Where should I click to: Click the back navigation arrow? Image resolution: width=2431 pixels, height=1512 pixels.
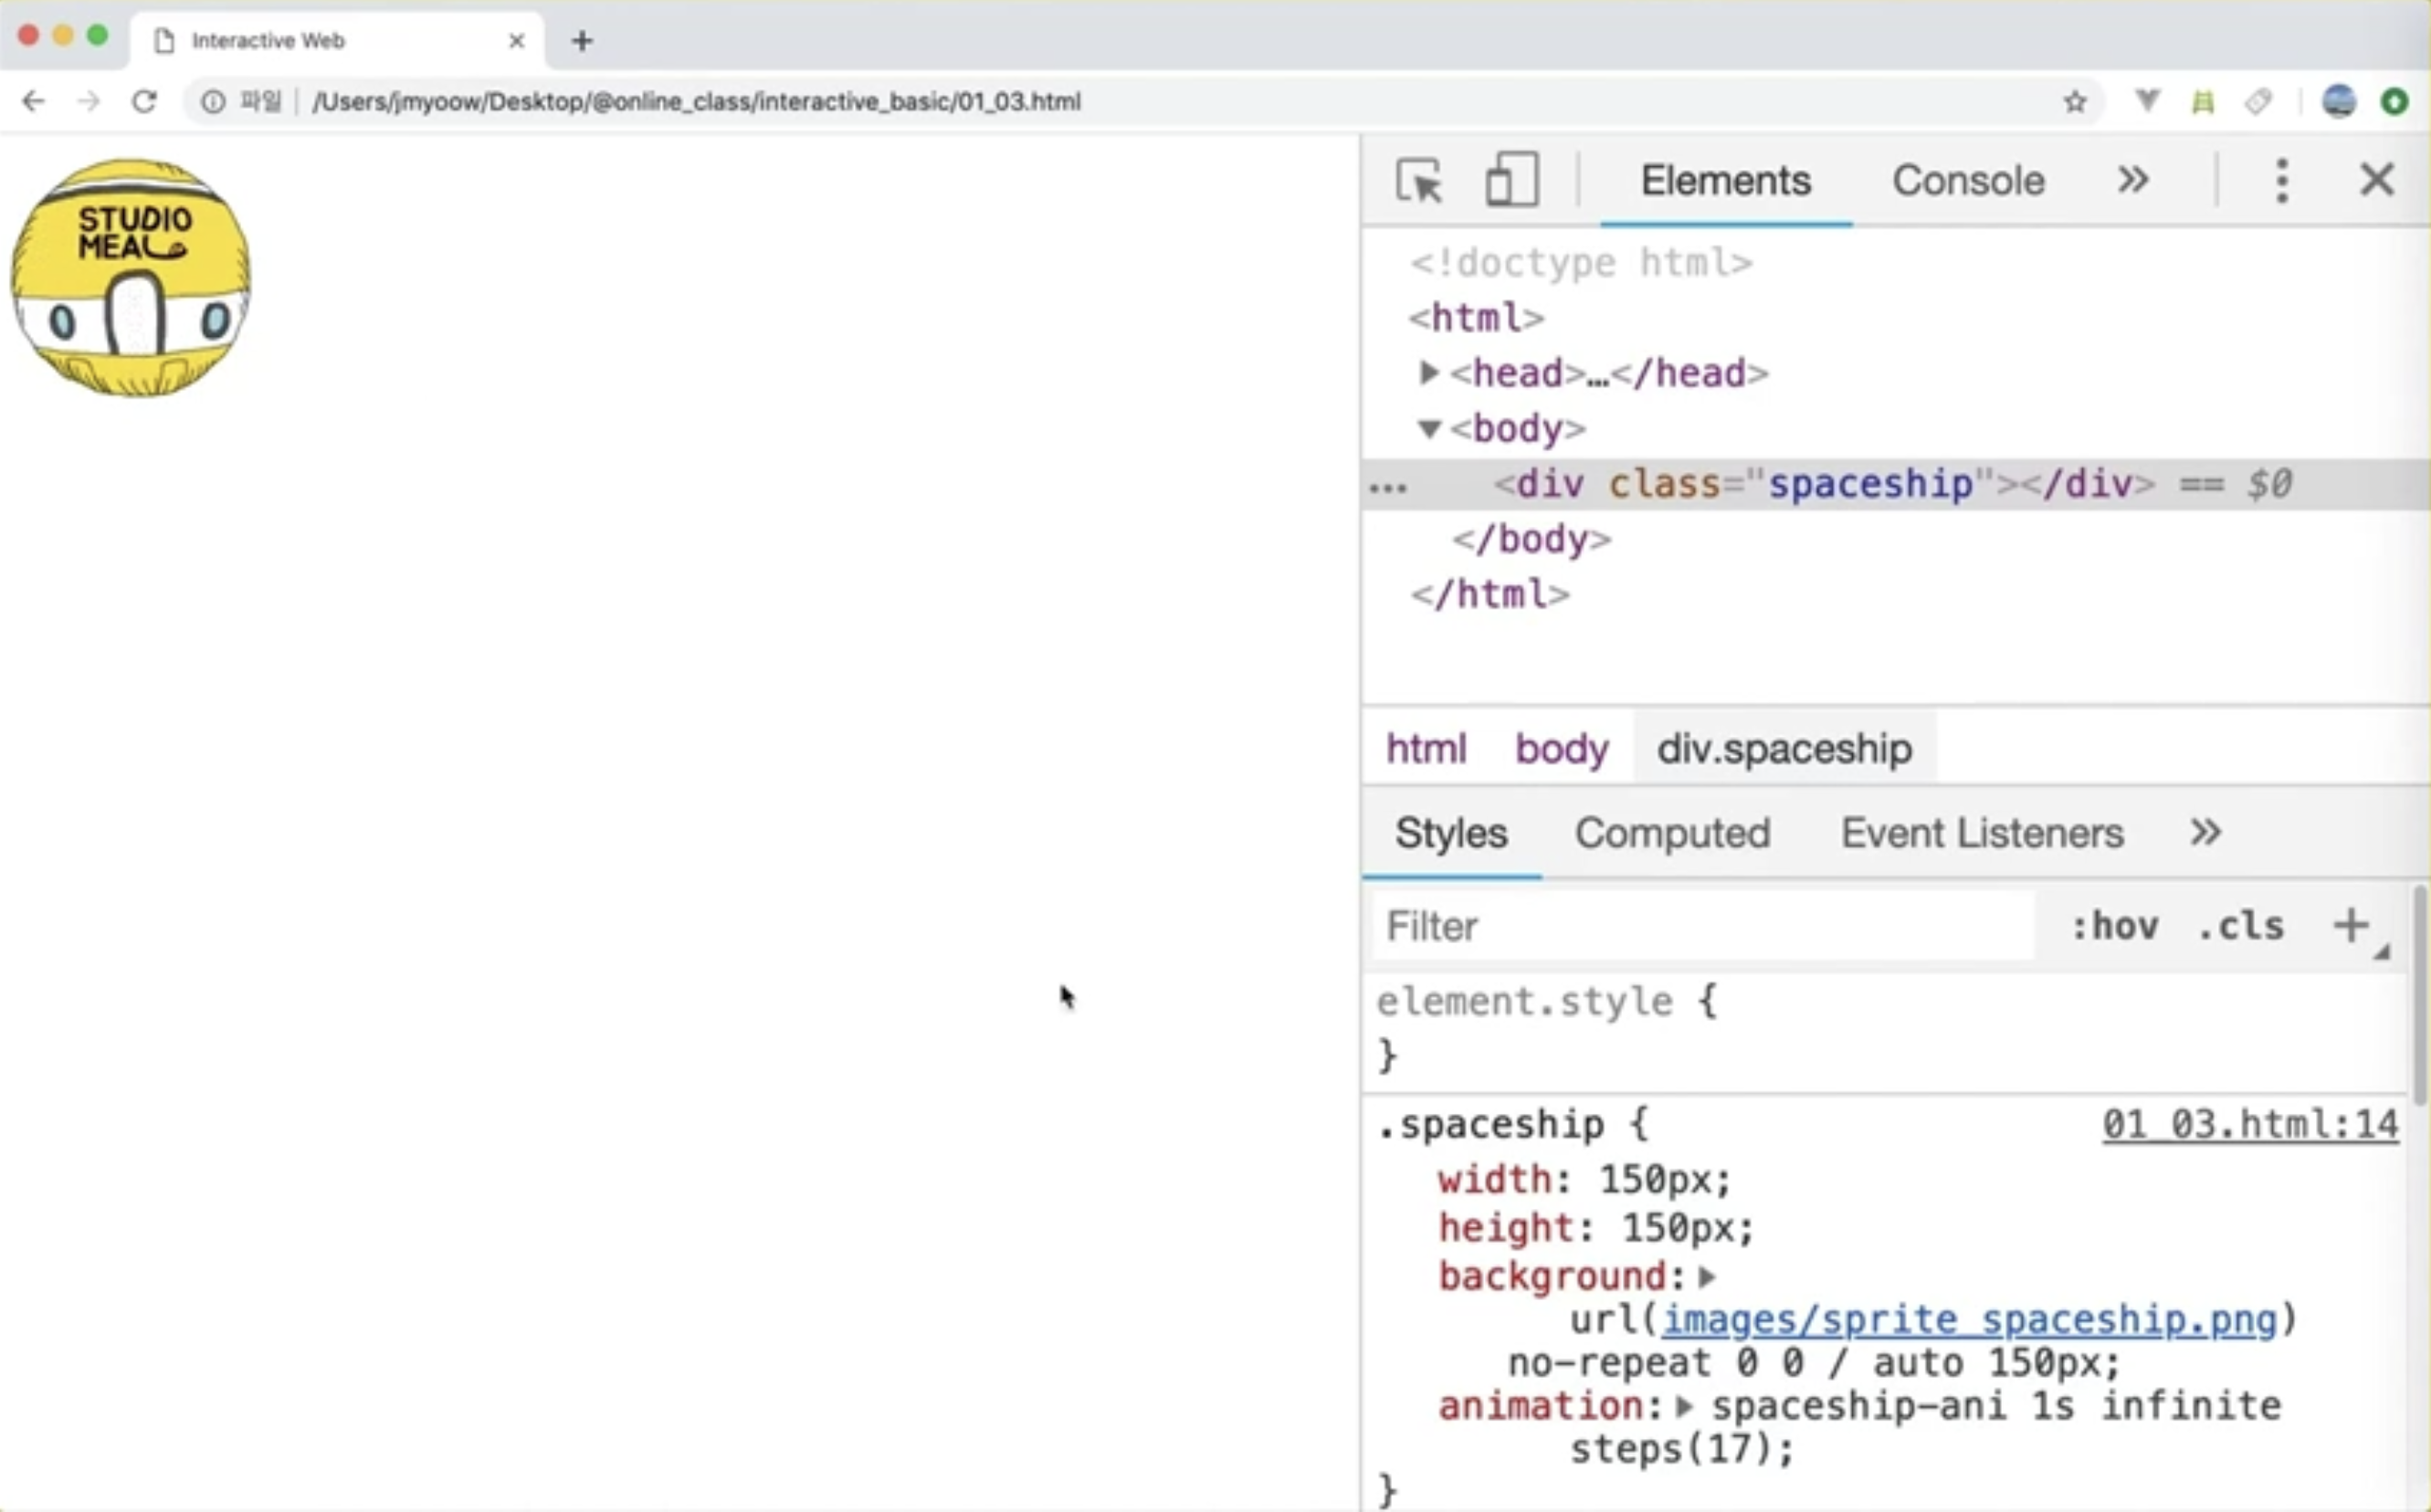coord(33,101)
